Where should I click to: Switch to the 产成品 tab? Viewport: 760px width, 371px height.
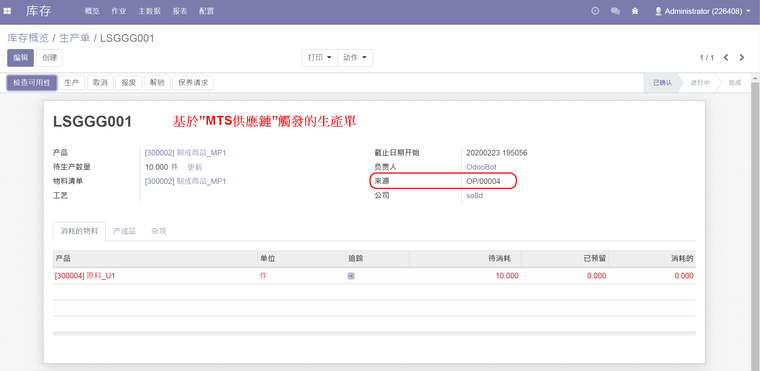pos(124,231)
